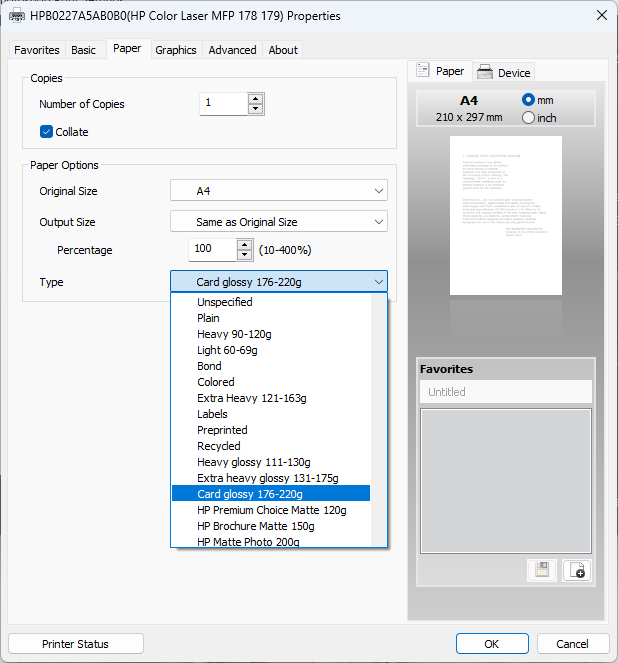Click the Printer Status button
Screen dimensions: 618x663
click(x=75, y=644)
